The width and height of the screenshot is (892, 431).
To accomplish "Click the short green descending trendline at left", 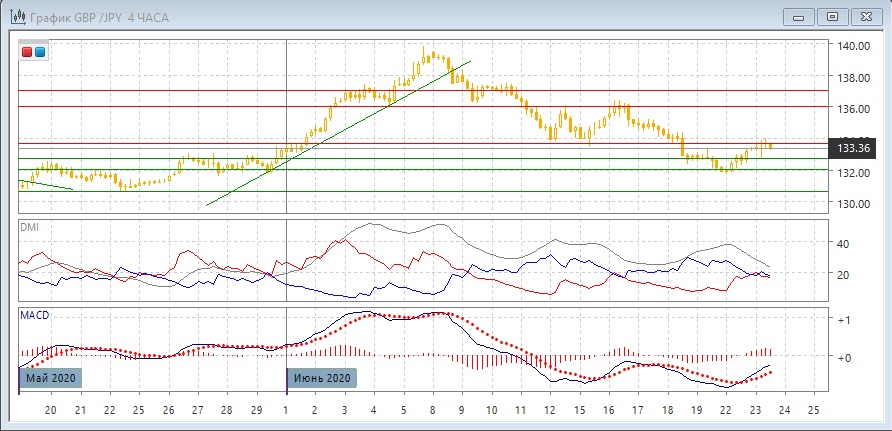I will tap(48, 185).
